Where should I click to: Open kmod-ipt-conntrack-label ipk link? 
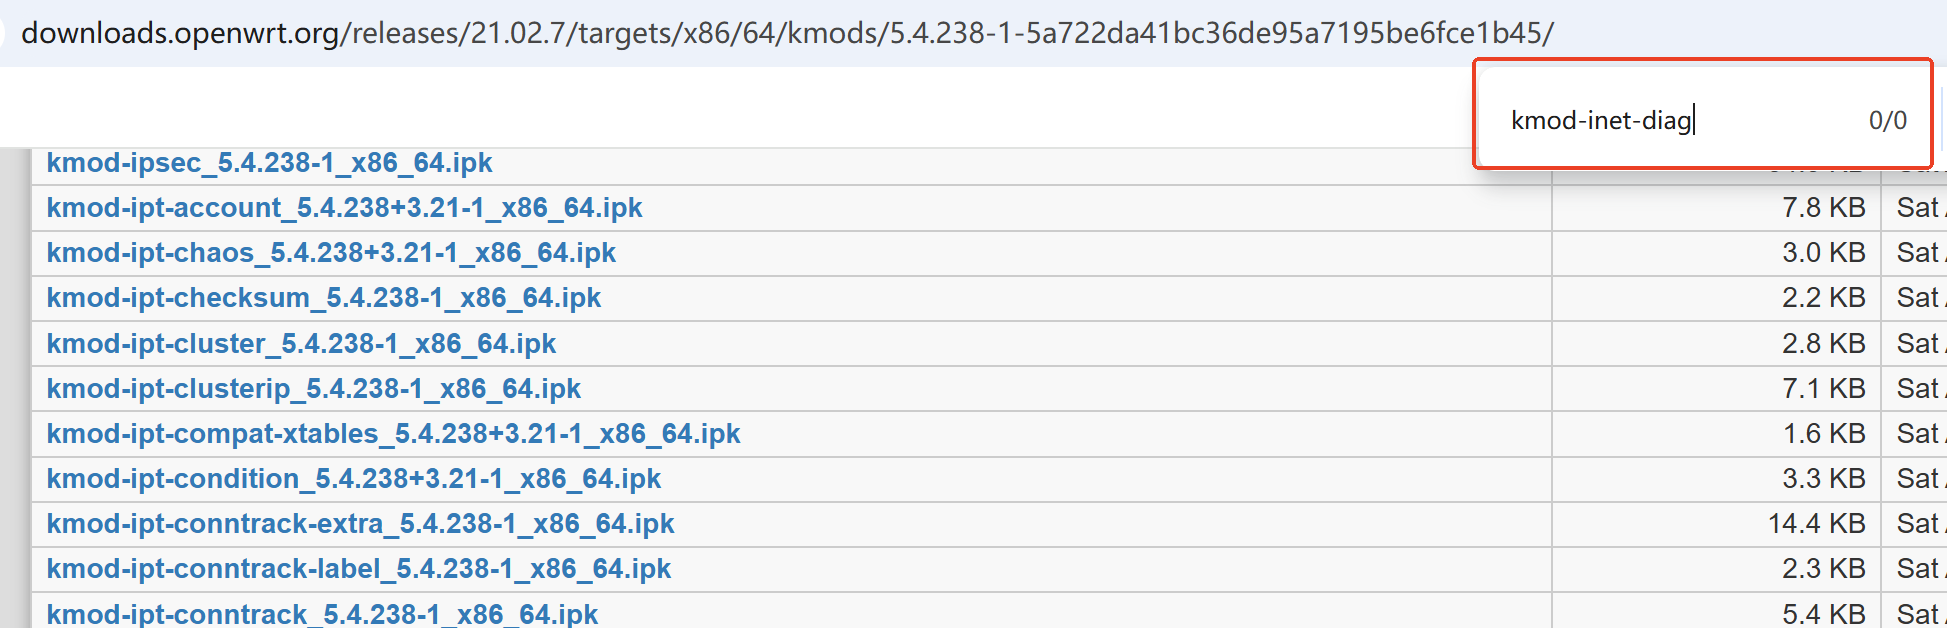(x=358, y=569)
